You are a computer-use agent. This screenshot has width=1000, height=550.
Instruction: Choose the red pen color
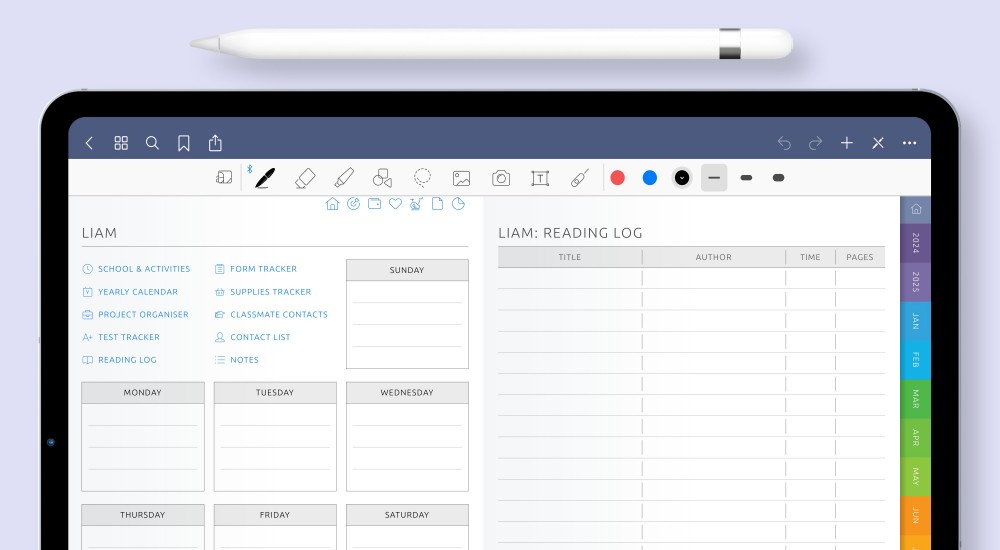(617, 177)
